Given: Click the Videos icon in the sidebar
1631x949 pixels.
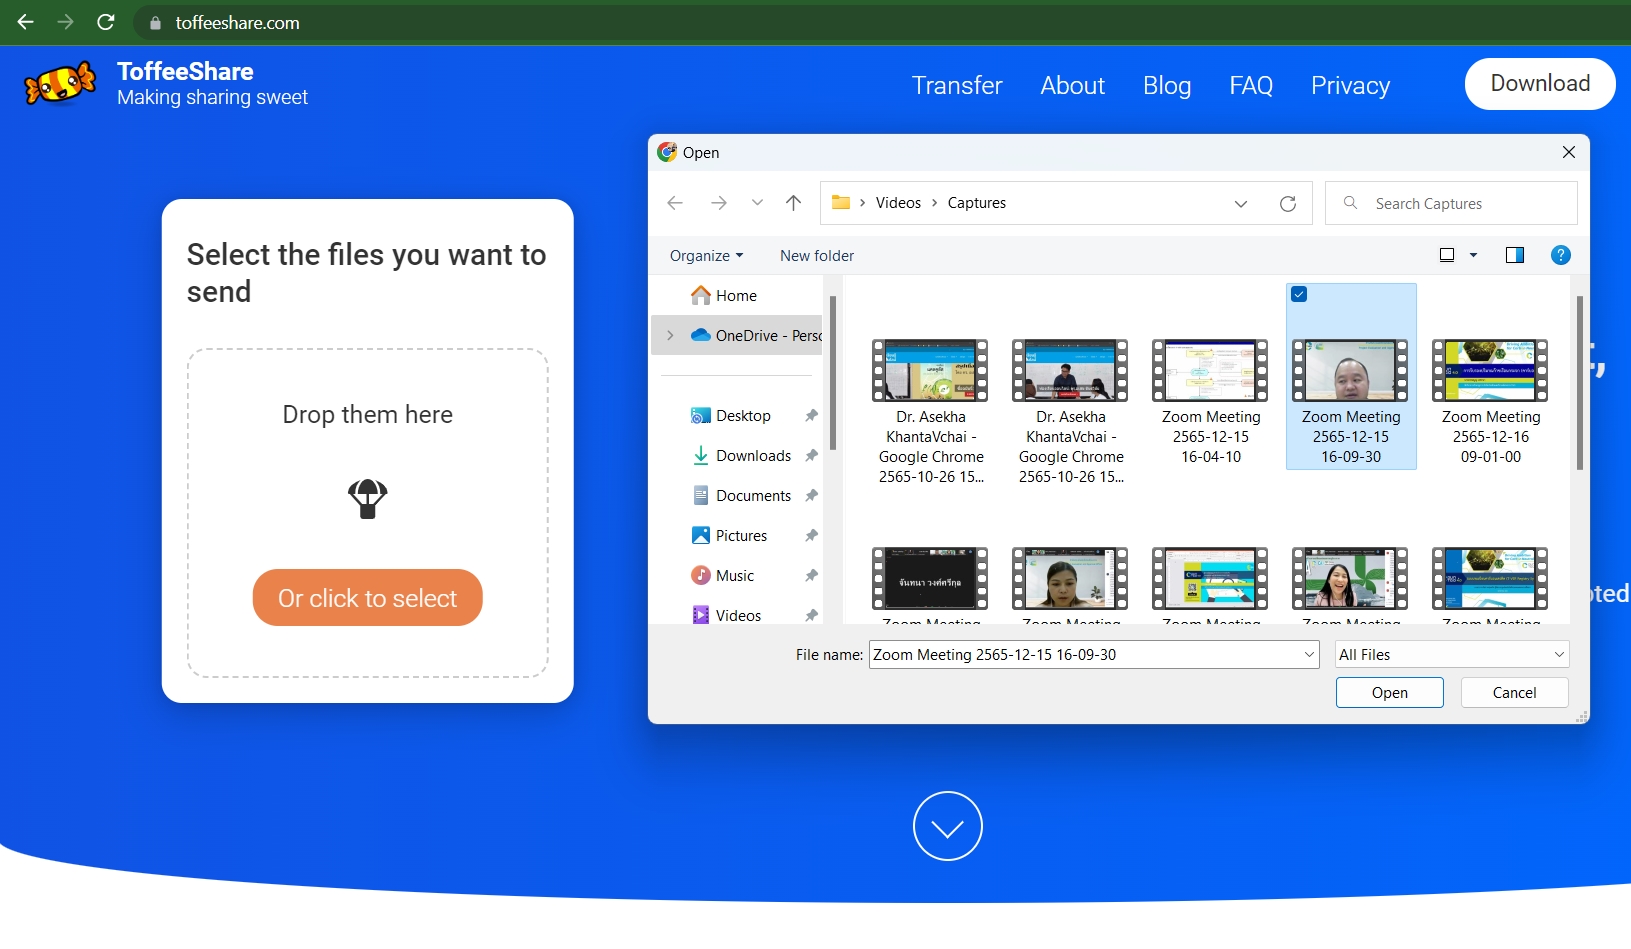Looking at the screenshot, I should (x=702, y=615).
